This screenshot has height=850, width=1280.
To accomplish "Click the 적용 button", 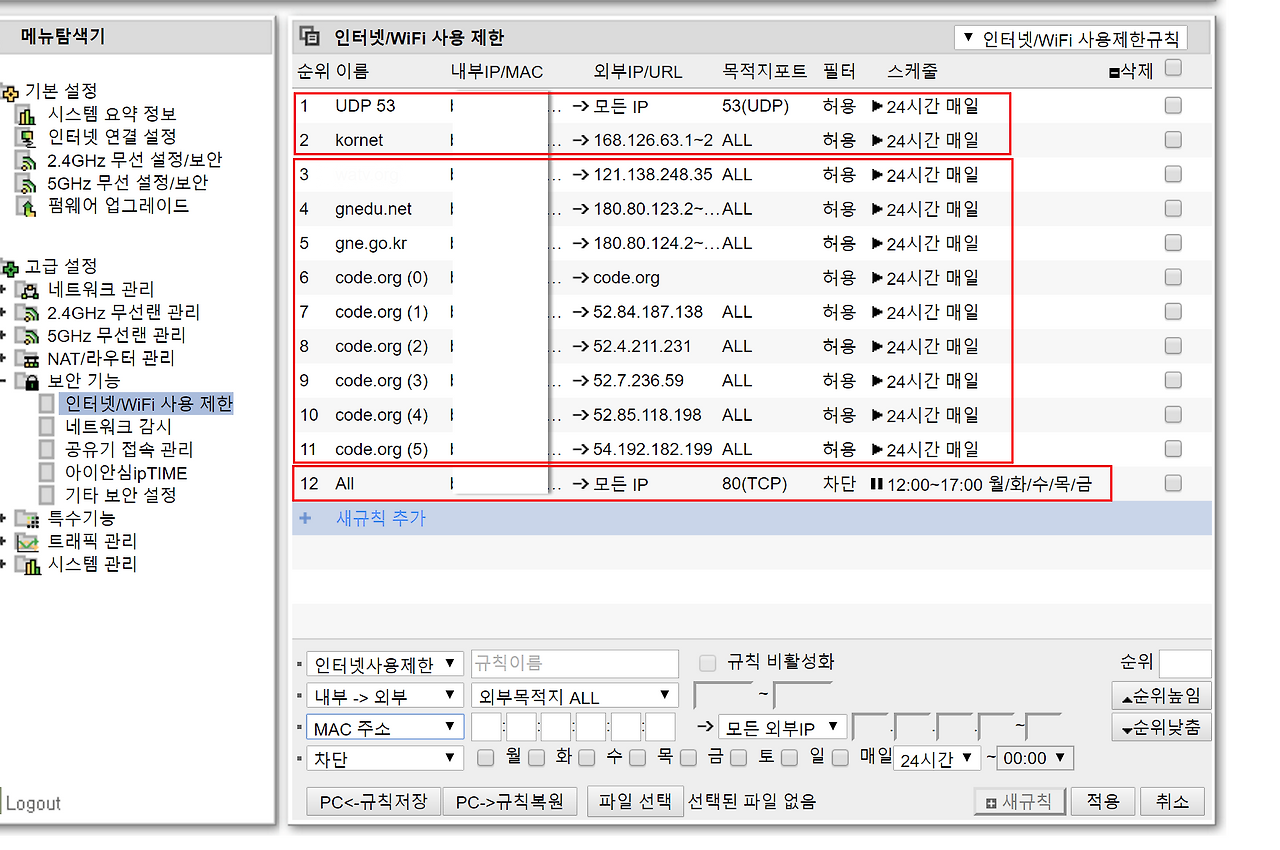I will coord(1103,800).
